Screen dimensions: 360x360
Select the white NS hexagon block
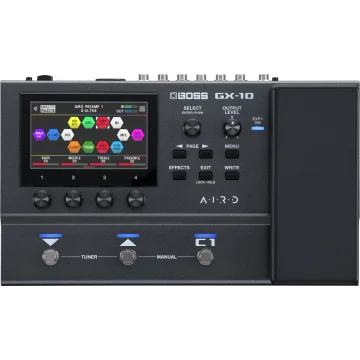117,123
